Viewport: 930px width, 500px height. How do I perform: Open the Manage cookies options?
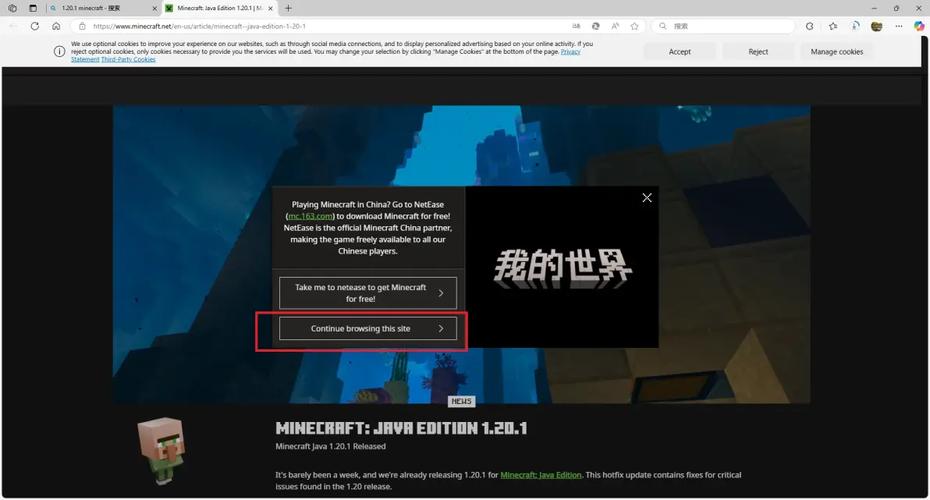point(836,51)
